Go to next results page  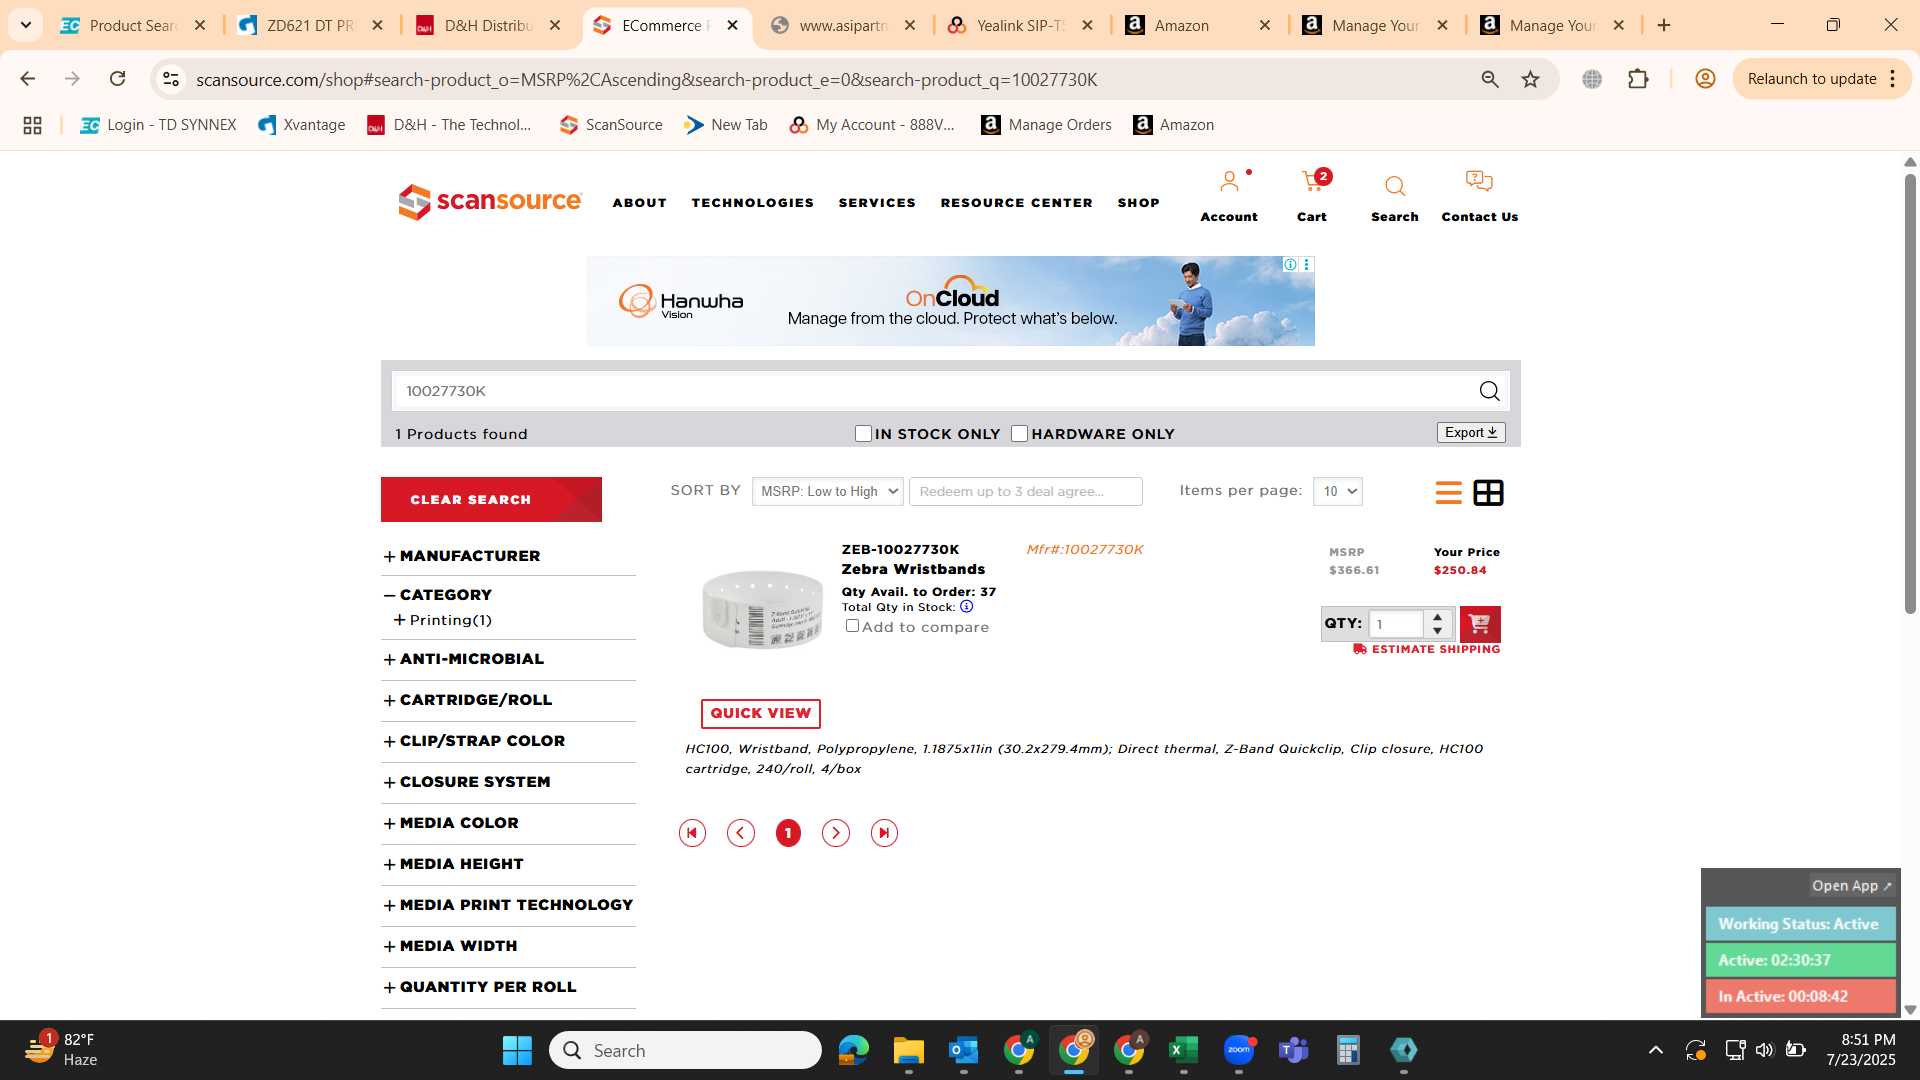coord(836,833)
